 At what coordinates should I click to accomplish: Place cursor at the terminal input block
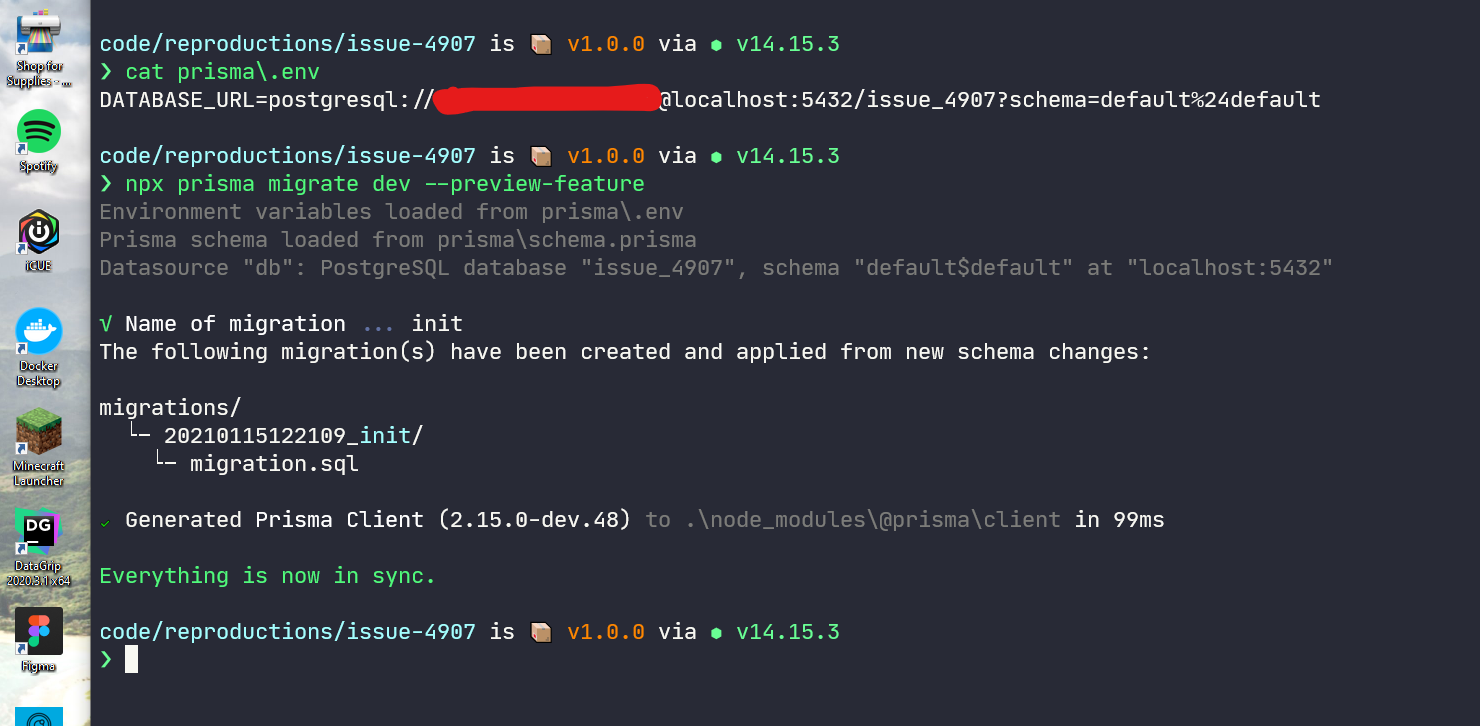click(131, 659)
